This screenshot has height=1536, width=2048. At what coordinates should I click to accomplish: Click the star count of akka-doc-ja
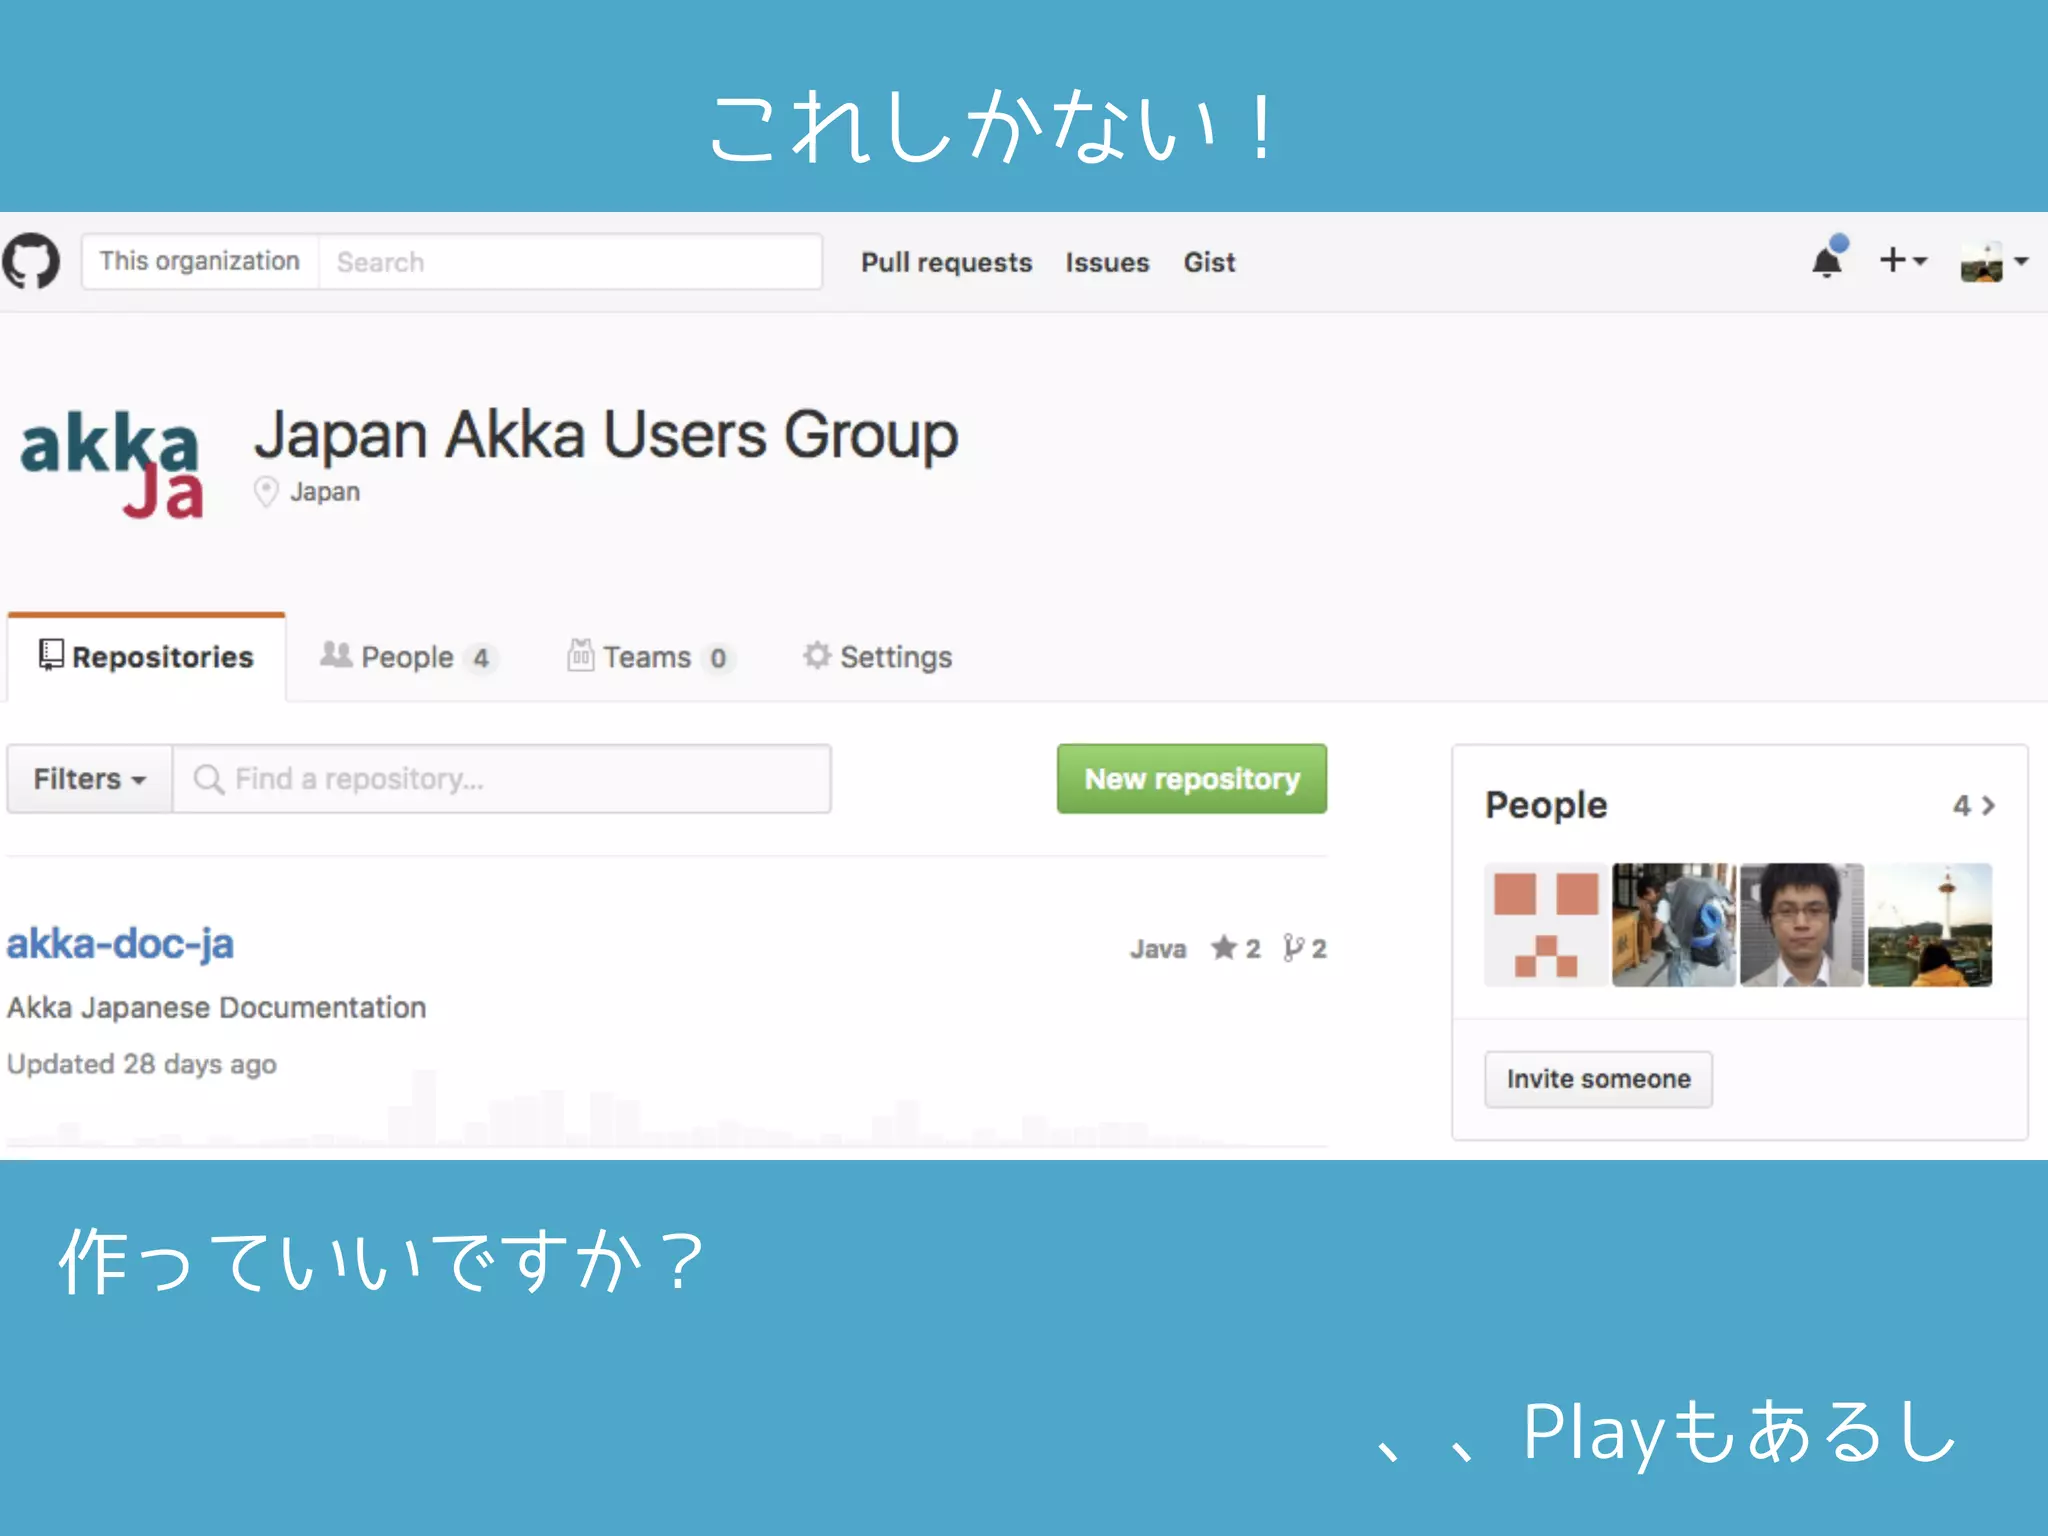tap(1236, 948)
